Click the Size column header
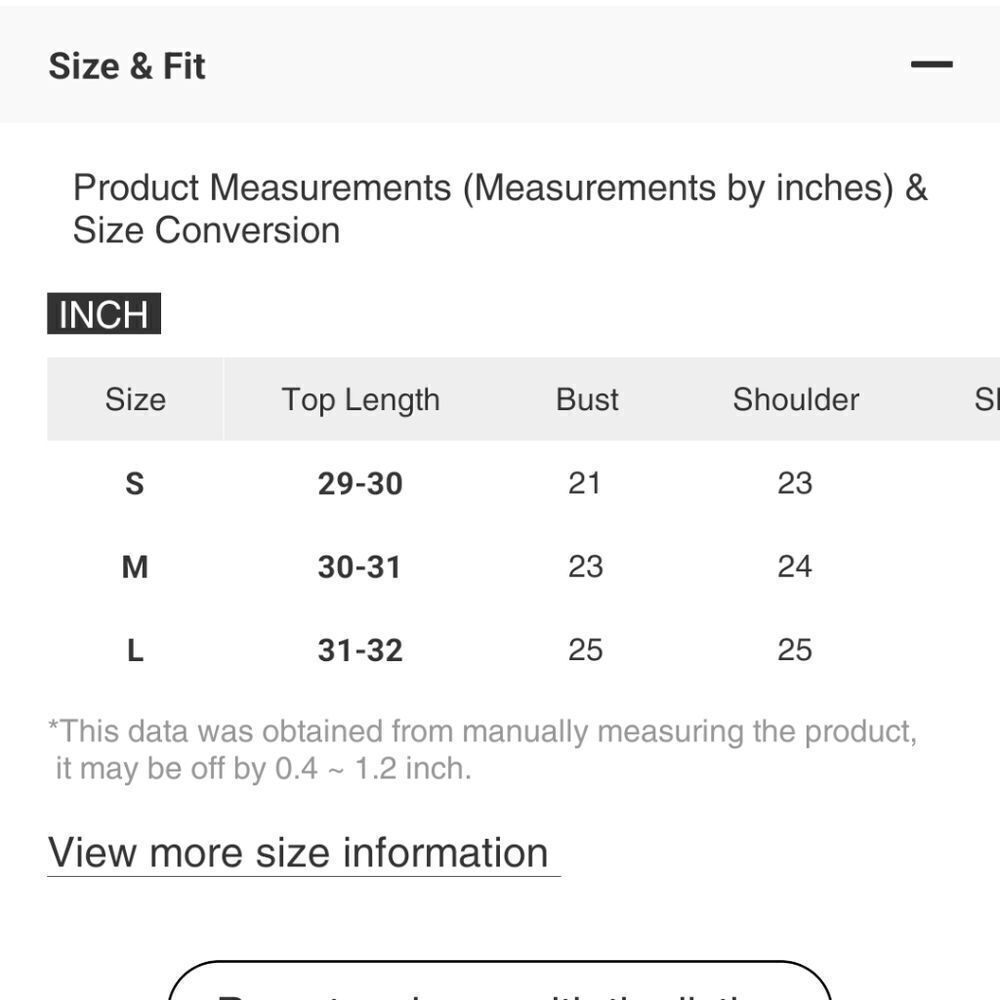Screen dimensions: 1000x1000 point(135,399)
